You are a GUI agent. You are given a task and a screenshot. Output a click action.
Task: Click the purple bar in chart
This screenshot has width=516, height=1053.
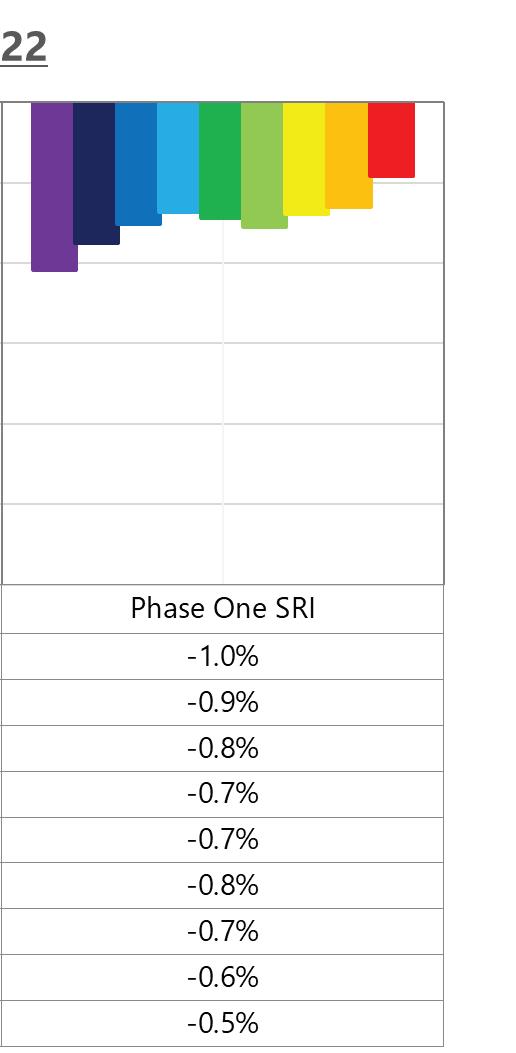point(52,187)
